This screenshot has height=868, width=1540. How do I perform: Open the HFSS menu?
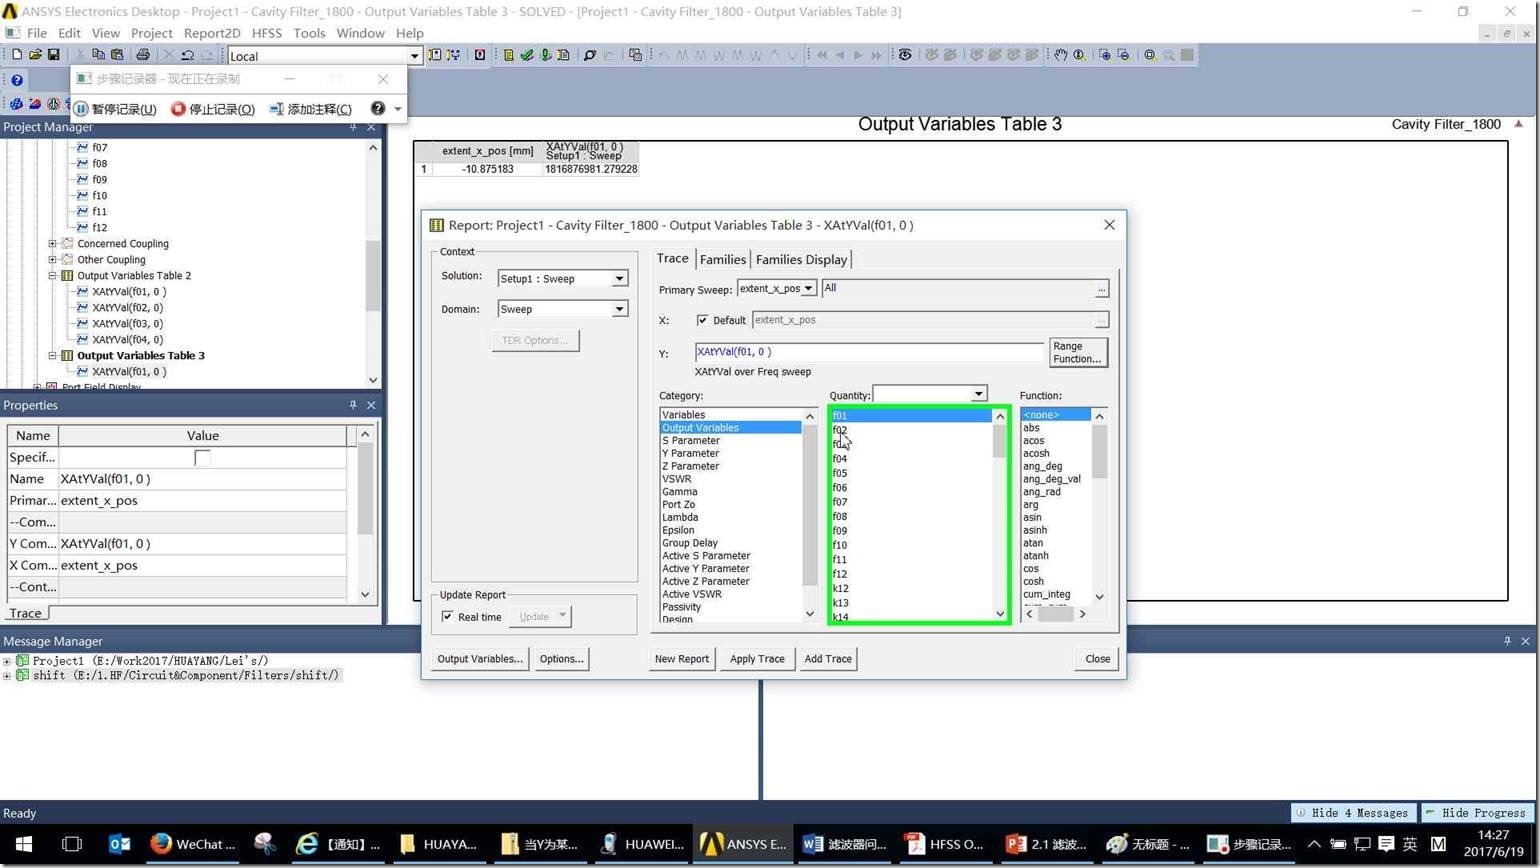(267, 33)
